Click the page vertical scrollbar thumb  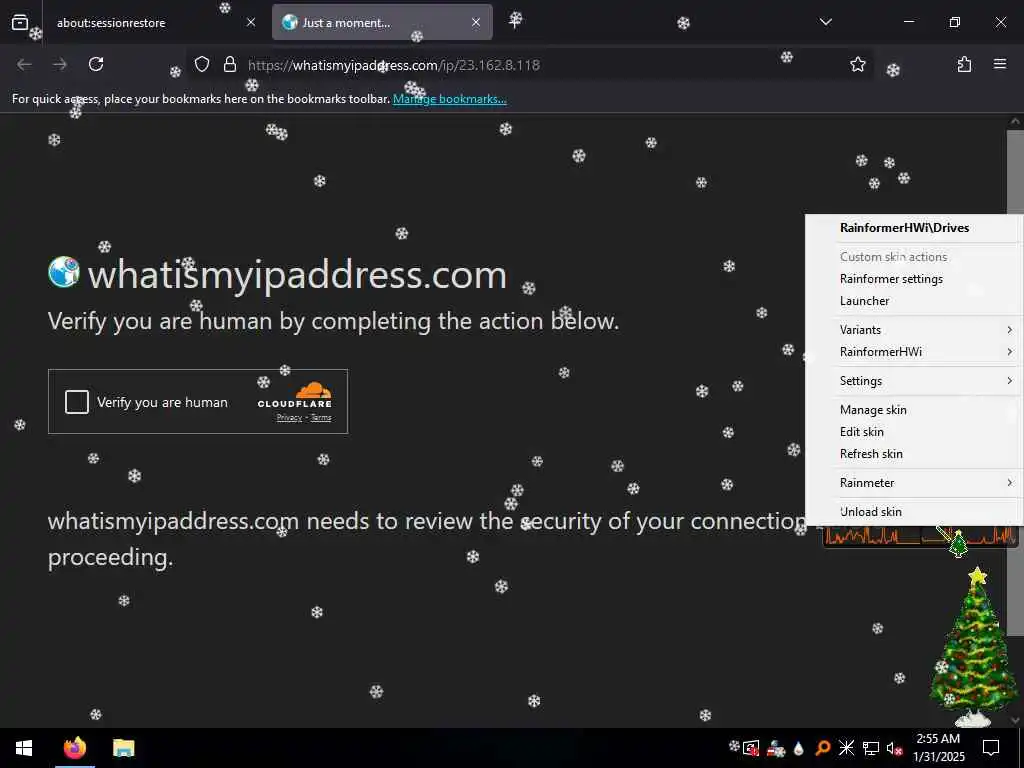(x=1015, y=382)
